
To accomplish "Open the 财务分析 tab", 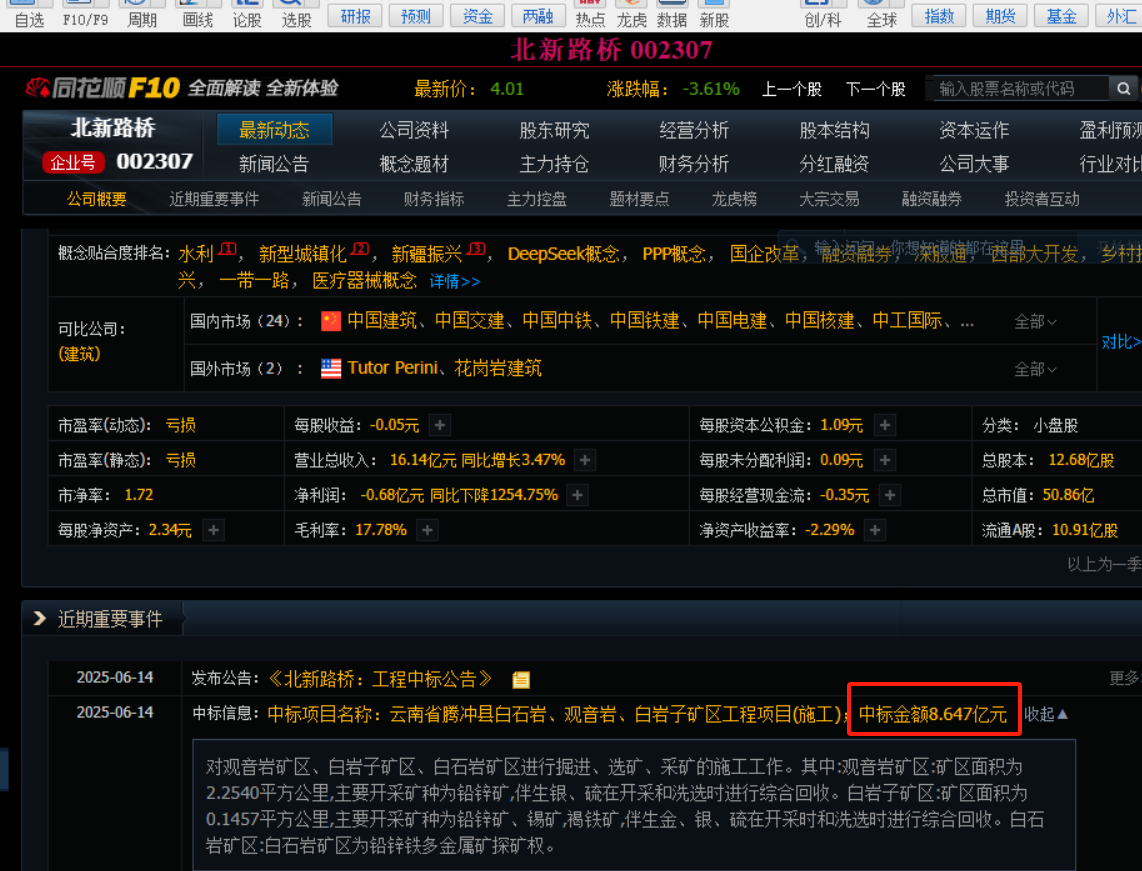I will [x=694, y=164].
